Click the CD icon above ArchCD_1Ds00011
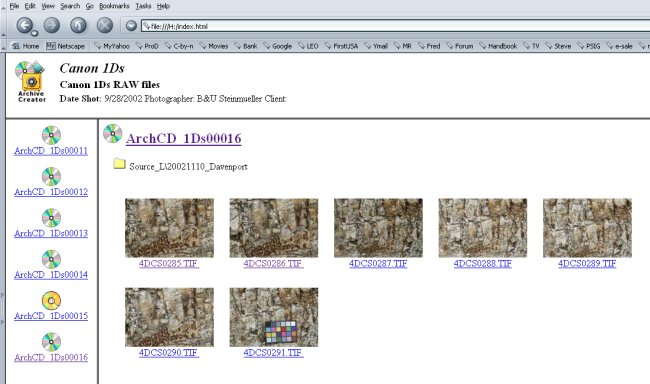This screenshot has width=650, height=384. tap(51, 135)
